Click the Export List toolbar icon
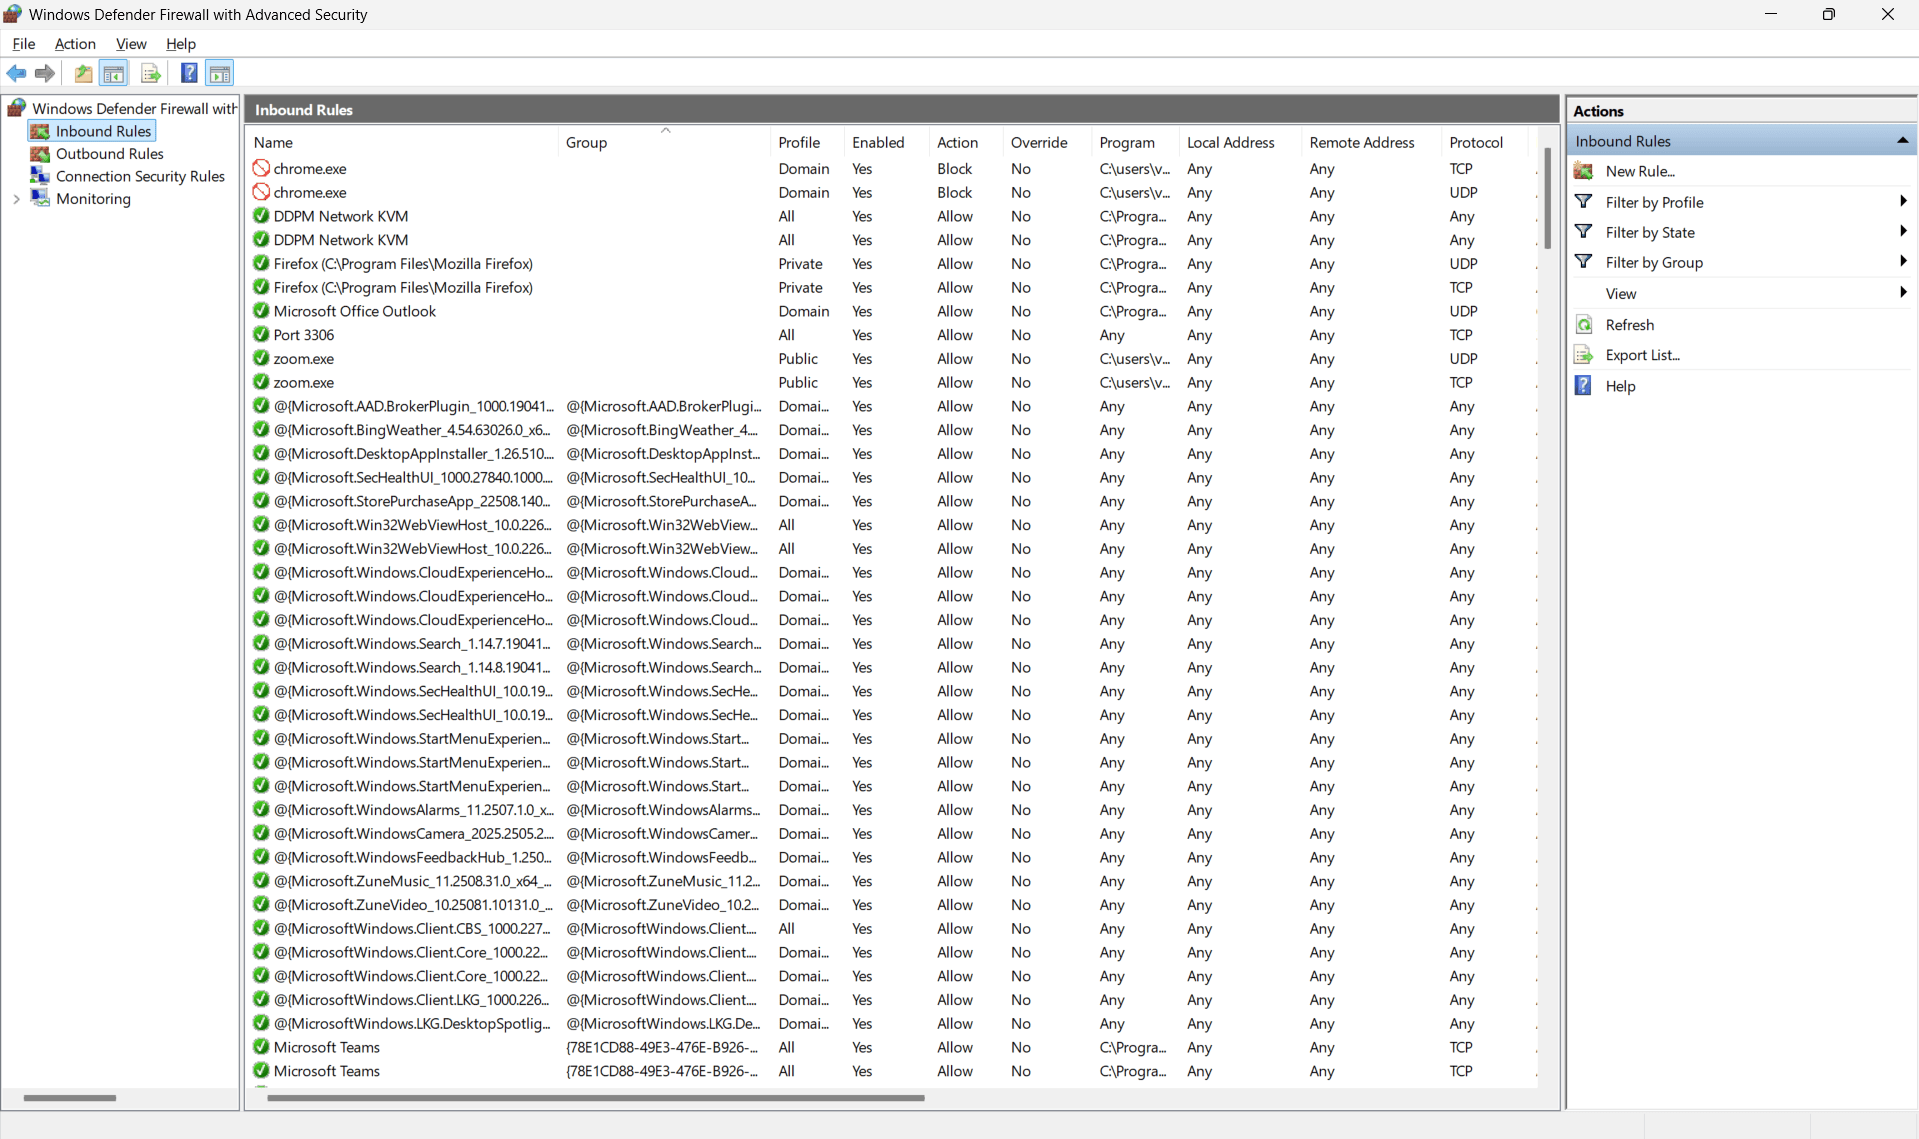Viewport: 1919px width, 1139px height. (150, 73)
